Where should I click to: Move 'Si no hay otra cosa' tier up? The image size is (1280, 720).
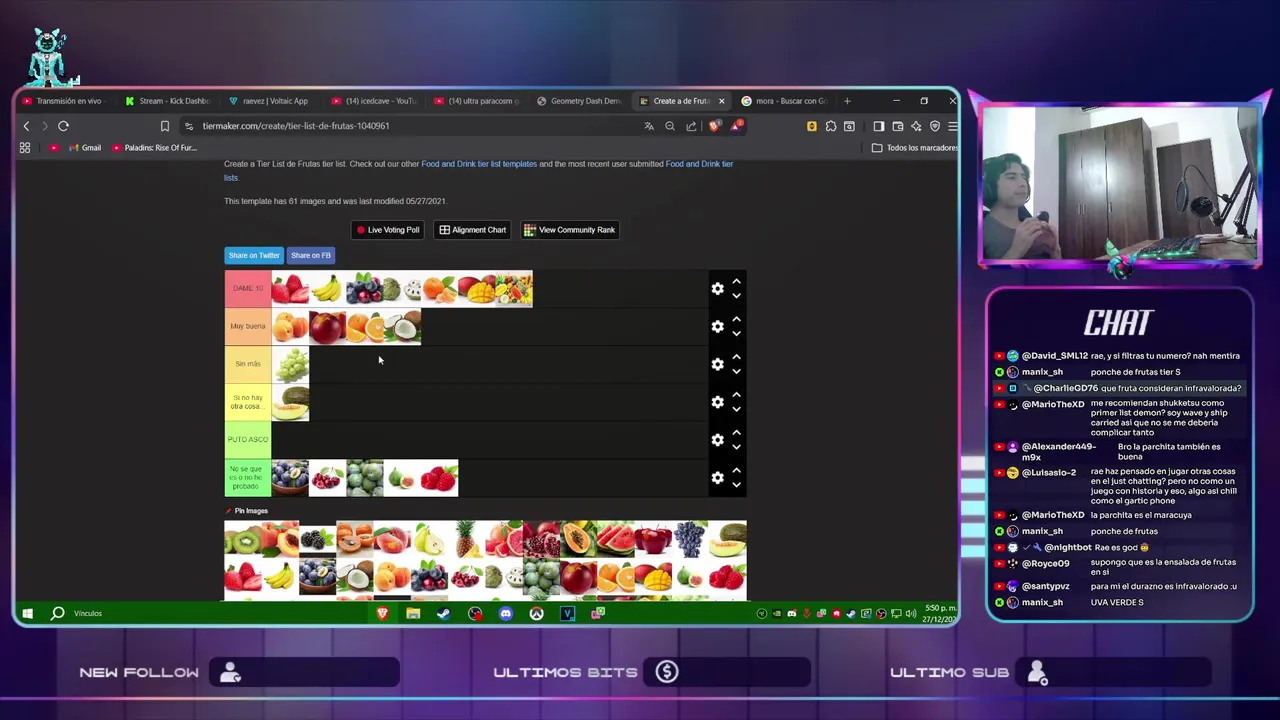click(736, 395)
